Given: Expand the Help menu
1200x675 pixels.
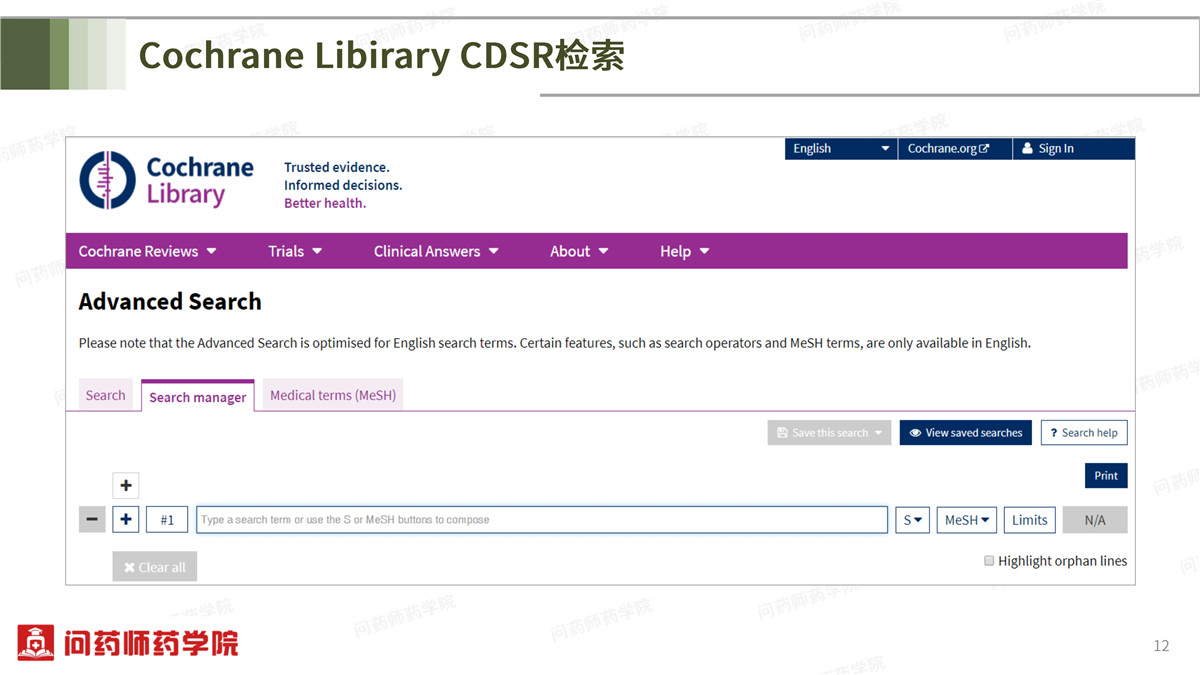Looking at the screenshot, I should [x=684, y=251].
